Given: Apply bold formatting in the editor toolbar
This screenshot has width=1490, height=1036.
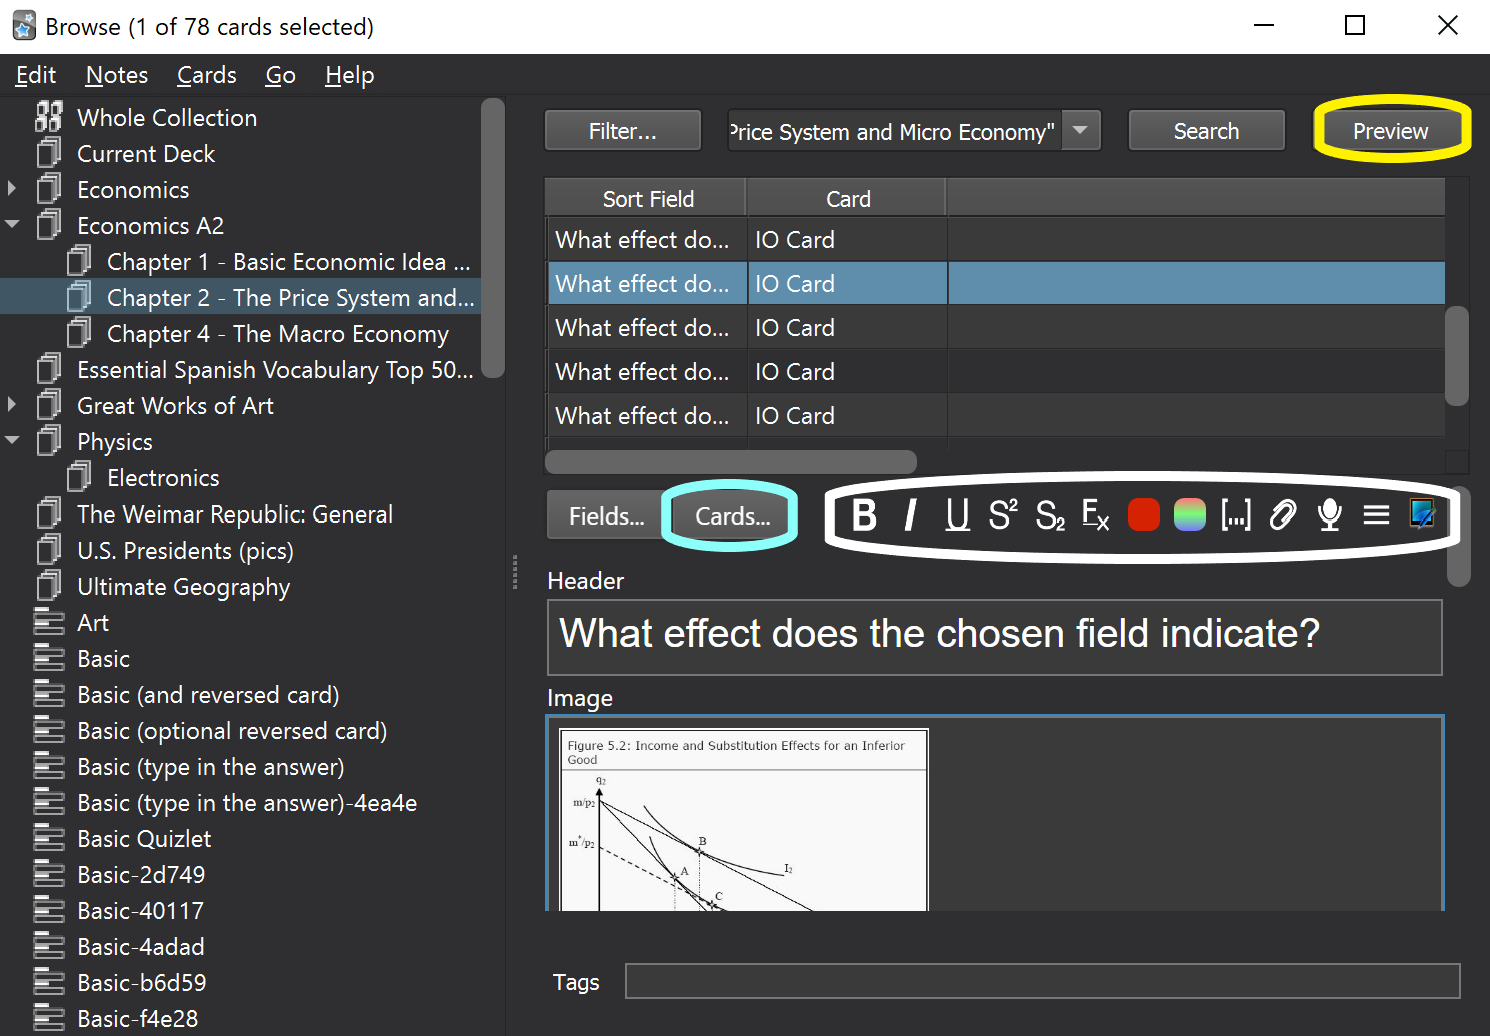Looking at the screenshot, I should coord(864,516).
